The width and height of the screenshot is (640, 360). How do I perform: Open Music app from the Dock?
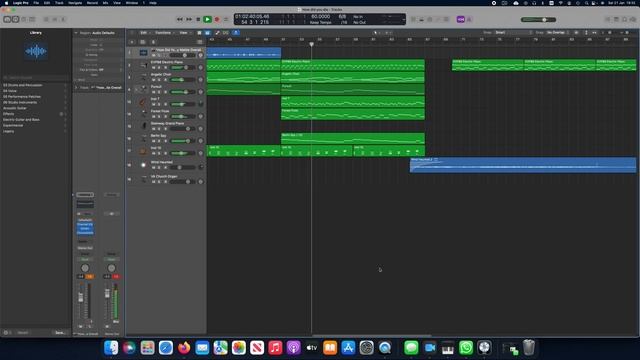[275, 348]
